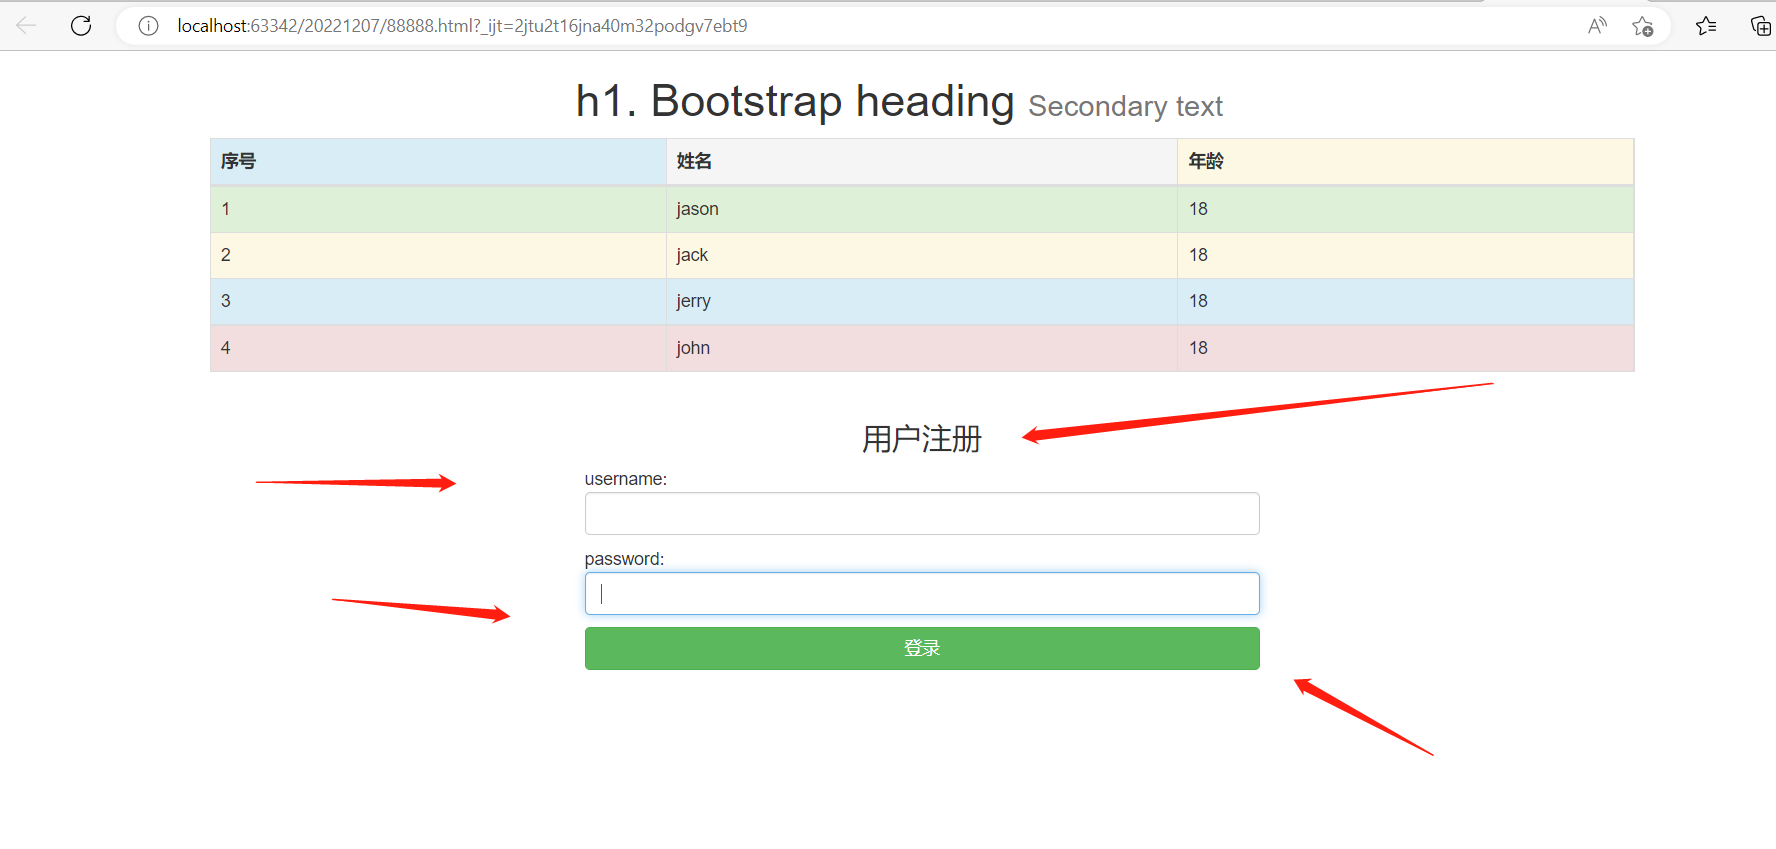1776x849 pixels.
Task: Click the index cell 2 in jack row
Action: (x=438, y=255)
